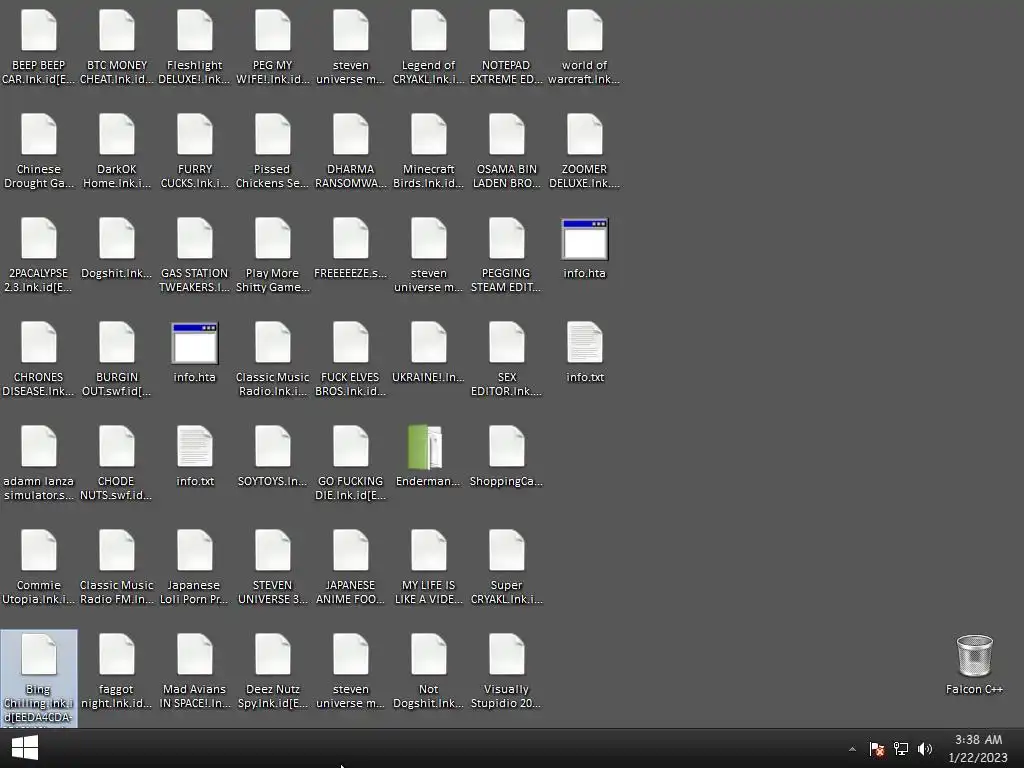This screenshot has height=768, width=1024.
Task: Click the Commie Utopia file icon
Action: (x=39, y=550)
